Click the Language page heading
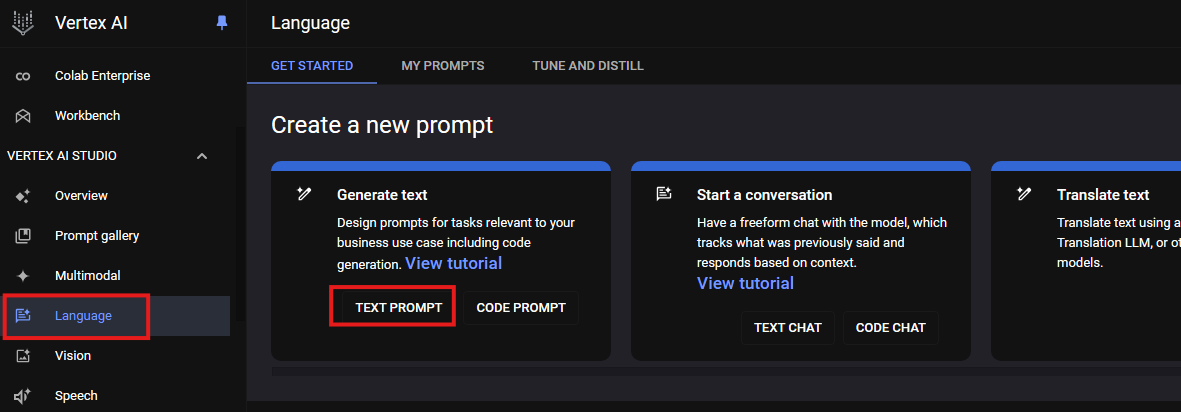The width and height of the screenshot is (1181, 412). point(310,23)
